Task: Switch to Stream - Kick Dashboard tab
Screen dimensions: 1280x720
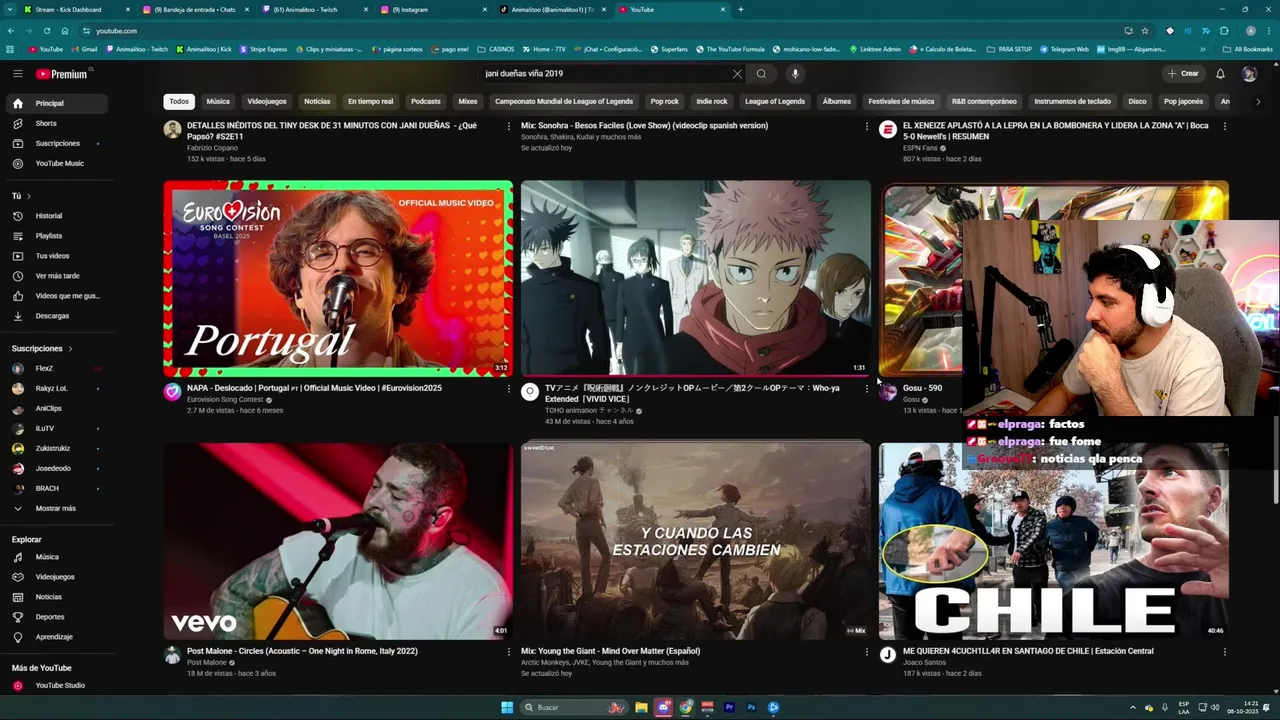Action: [68, 9]
